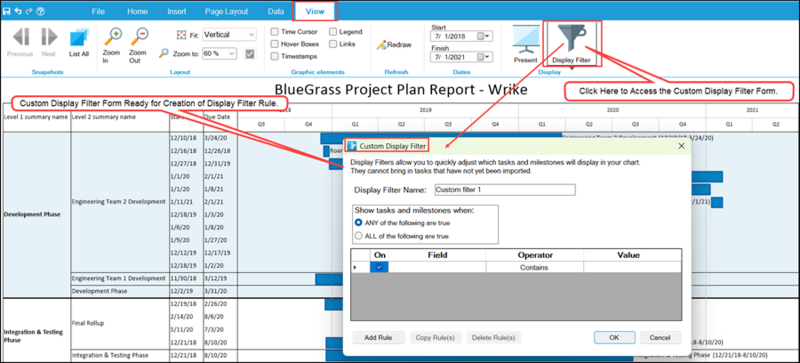Click the Development Phase level 1 cell

tap(37, 214)
